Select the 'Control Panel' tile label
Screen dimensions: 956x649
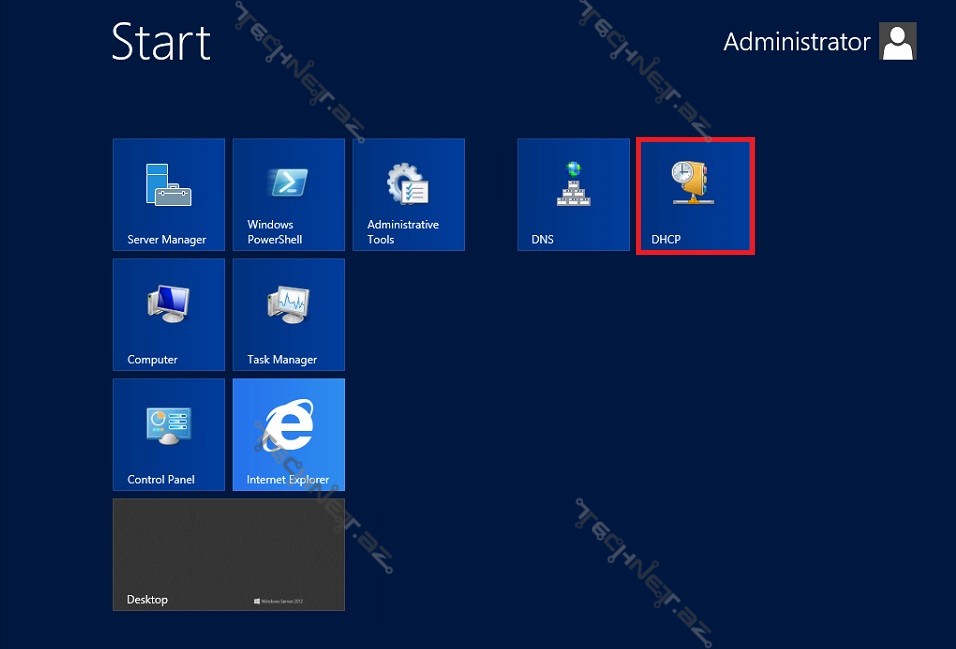(161, 480)
